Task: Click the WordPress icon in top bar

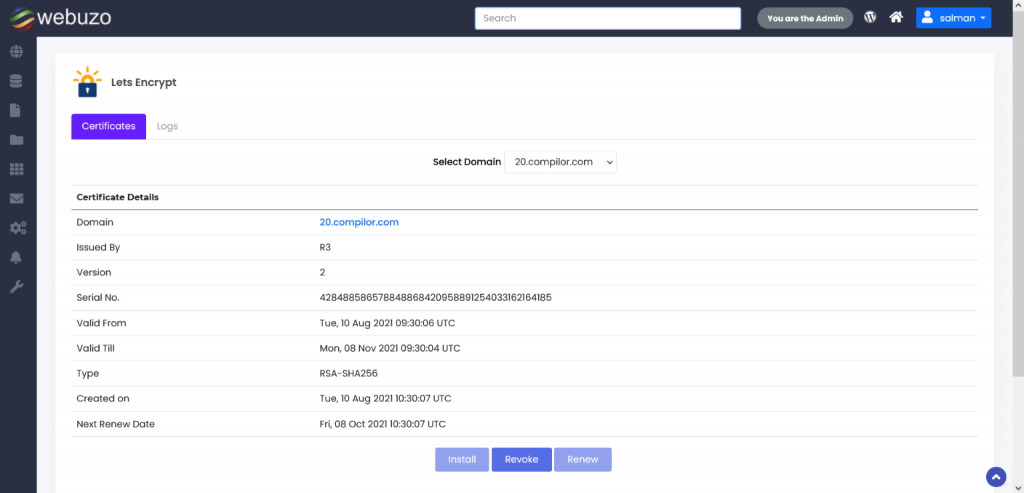Action: [x=870, y=18]
